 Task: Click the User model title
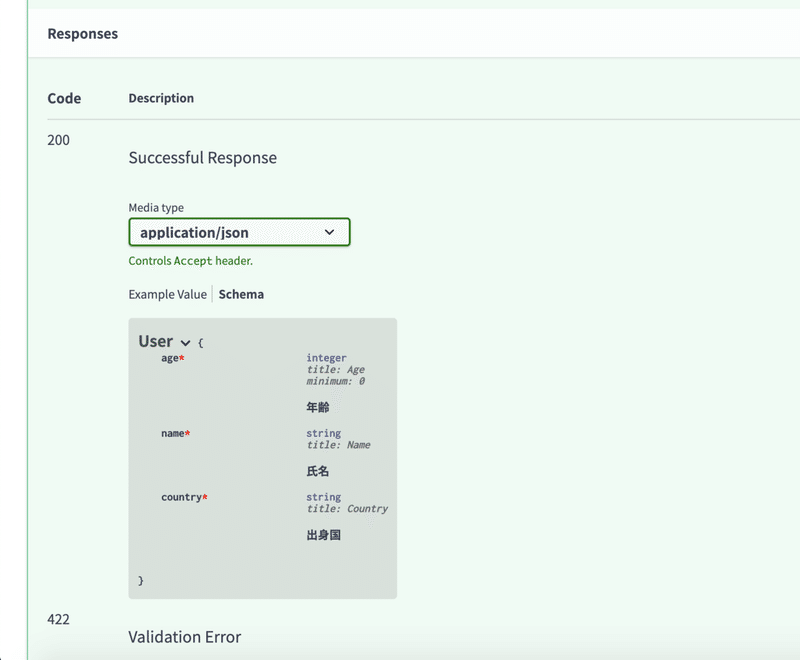coord(156,341)
